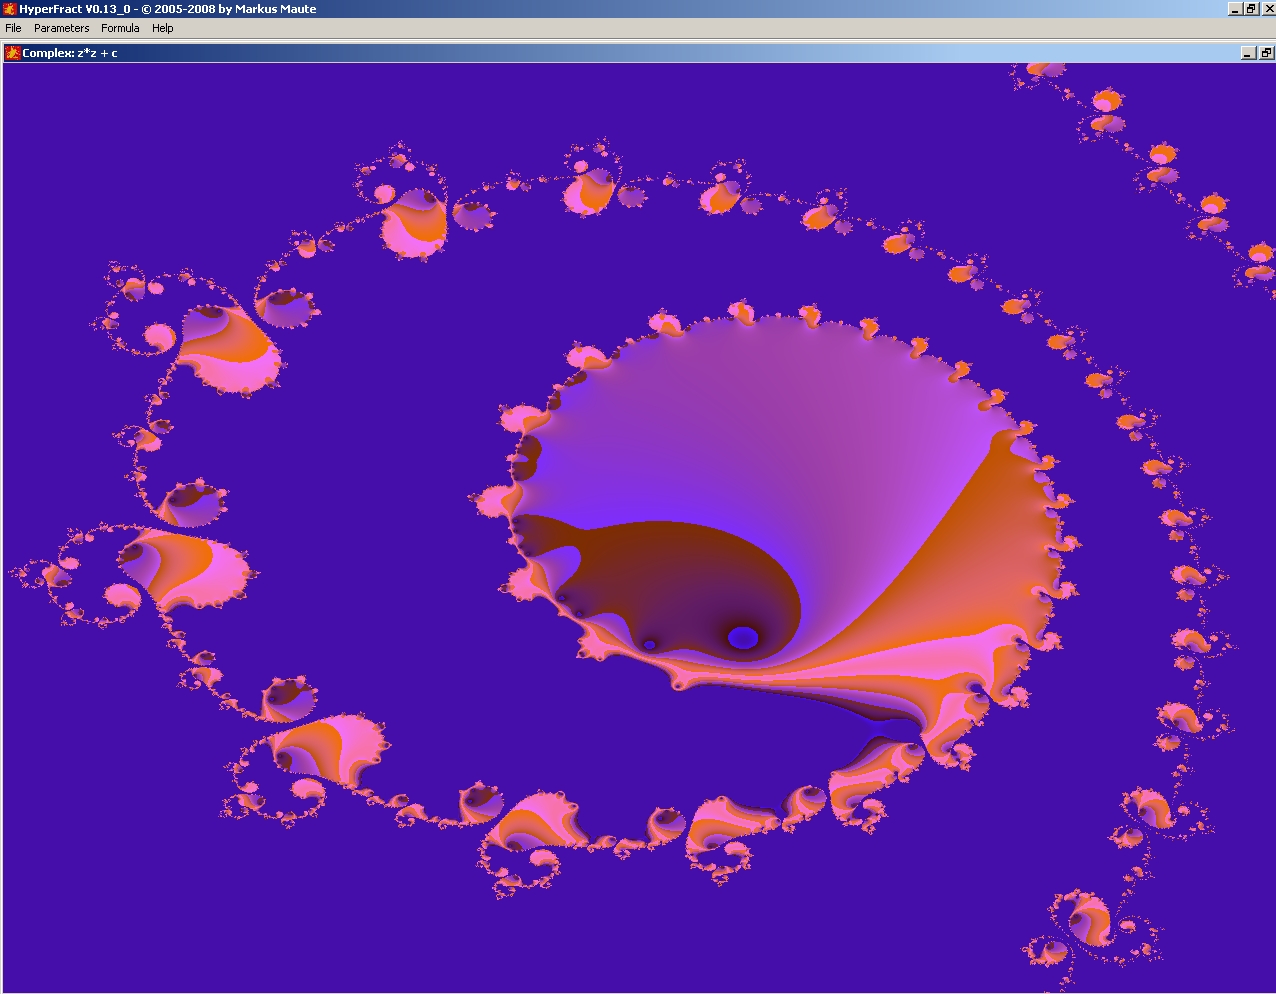The width and height of the screenshot is (1276, 994).
Task: Close the HyperFract application window
Action: 1267,9
